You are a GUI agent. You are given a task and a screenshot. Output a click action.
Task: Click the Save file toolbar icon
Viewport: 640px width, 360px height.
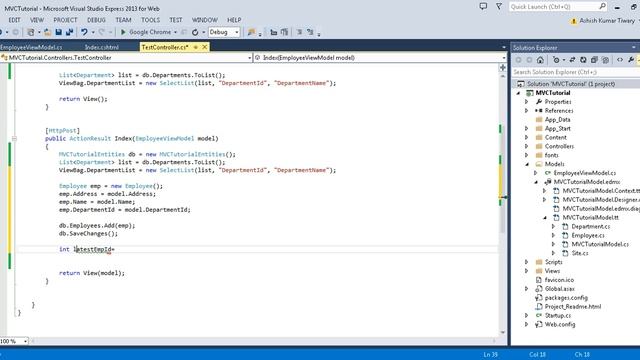58,32
